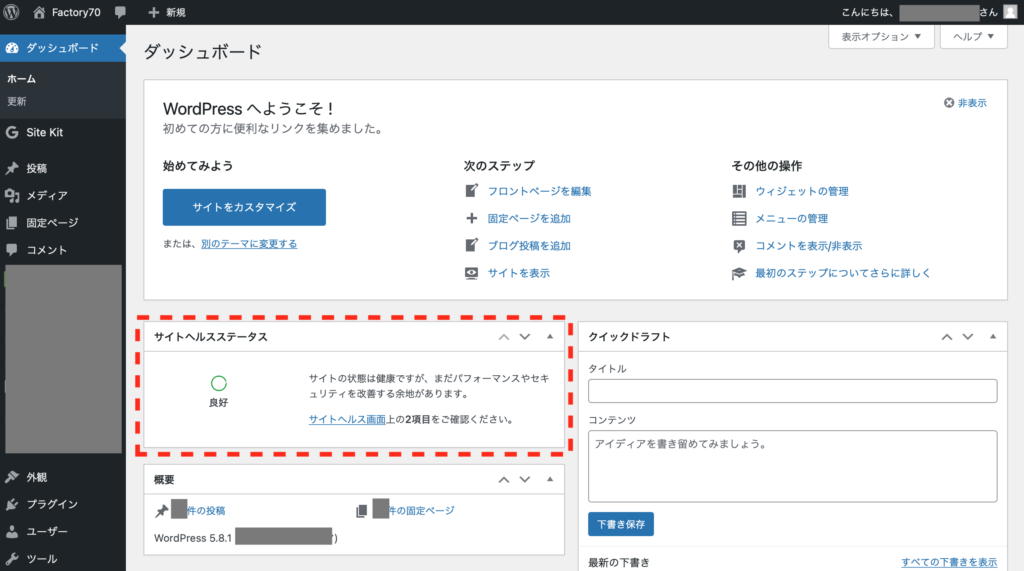This screenshot has height=571, width=1024.
Task: Click the plus icon beside 固定ページを追加
Action: click(x=472, y=218)
